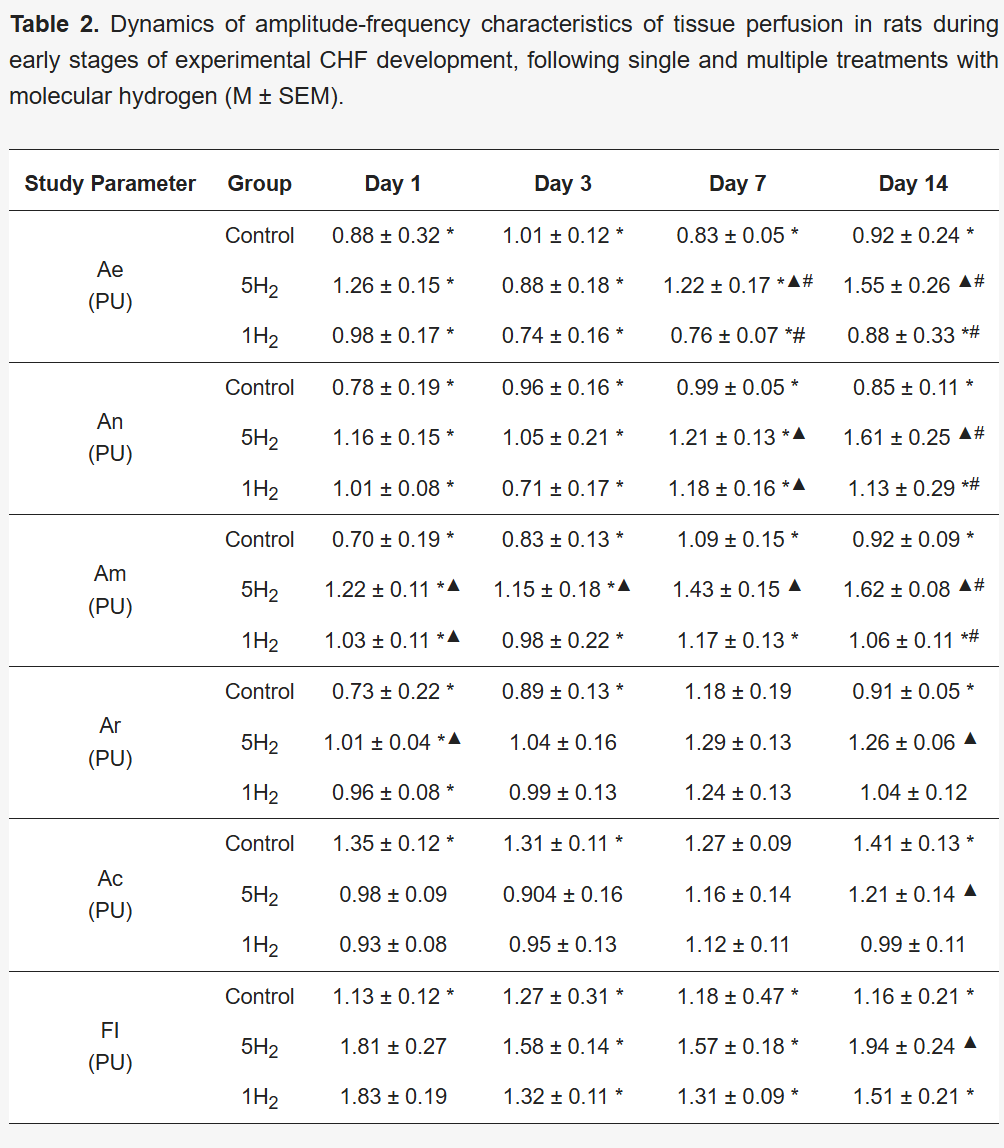Click the "Day 14" column header
Image resolution: width=1004 pixels, height=1148 pixels.
click(x=913, y=184)
